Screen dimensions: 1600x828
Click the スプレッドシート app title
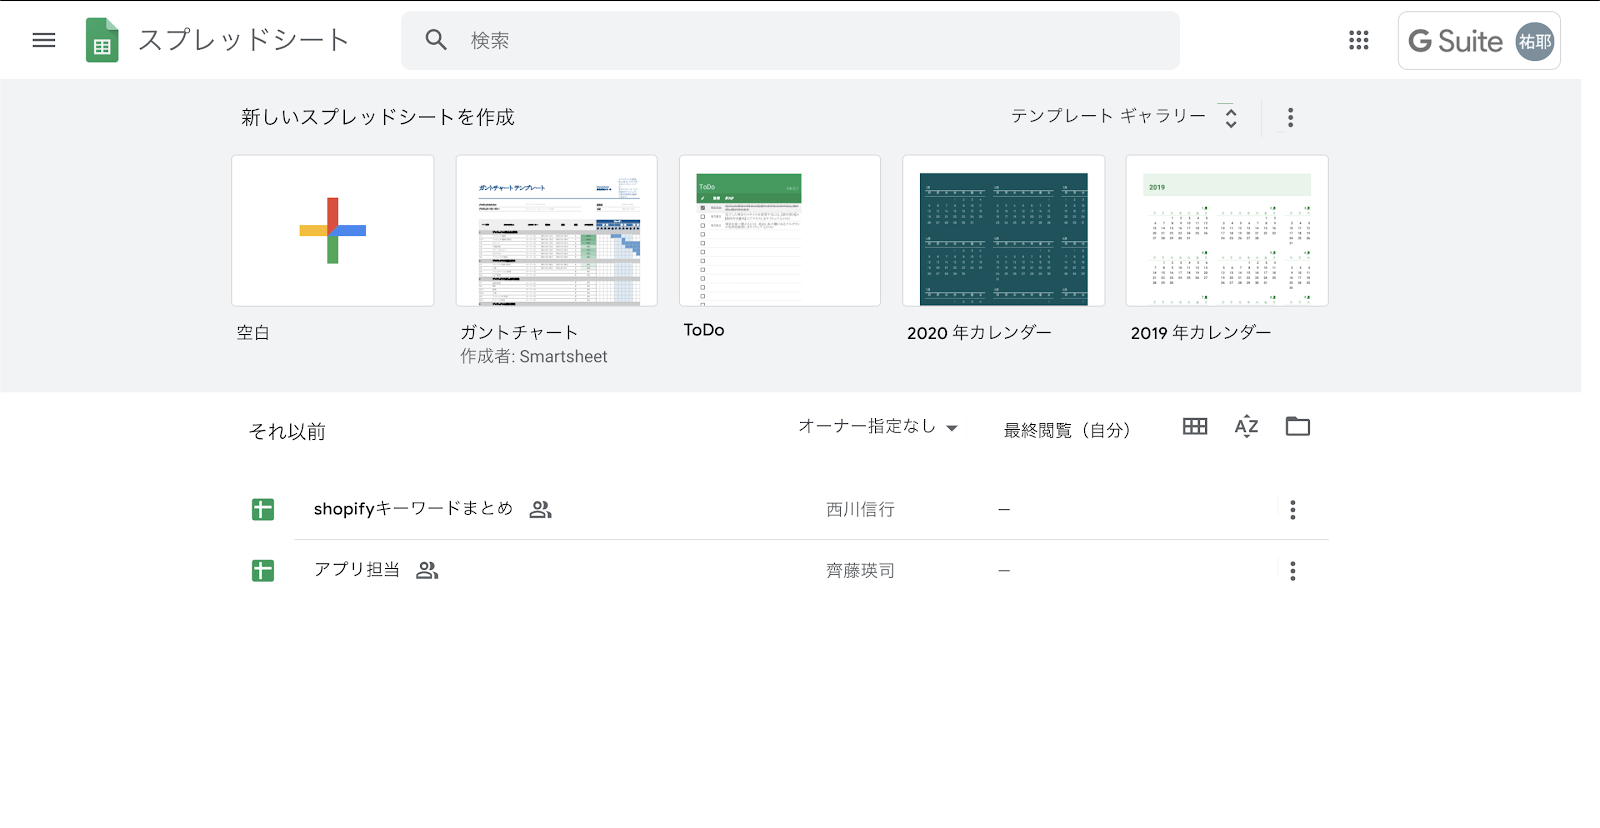pos(243,40)
